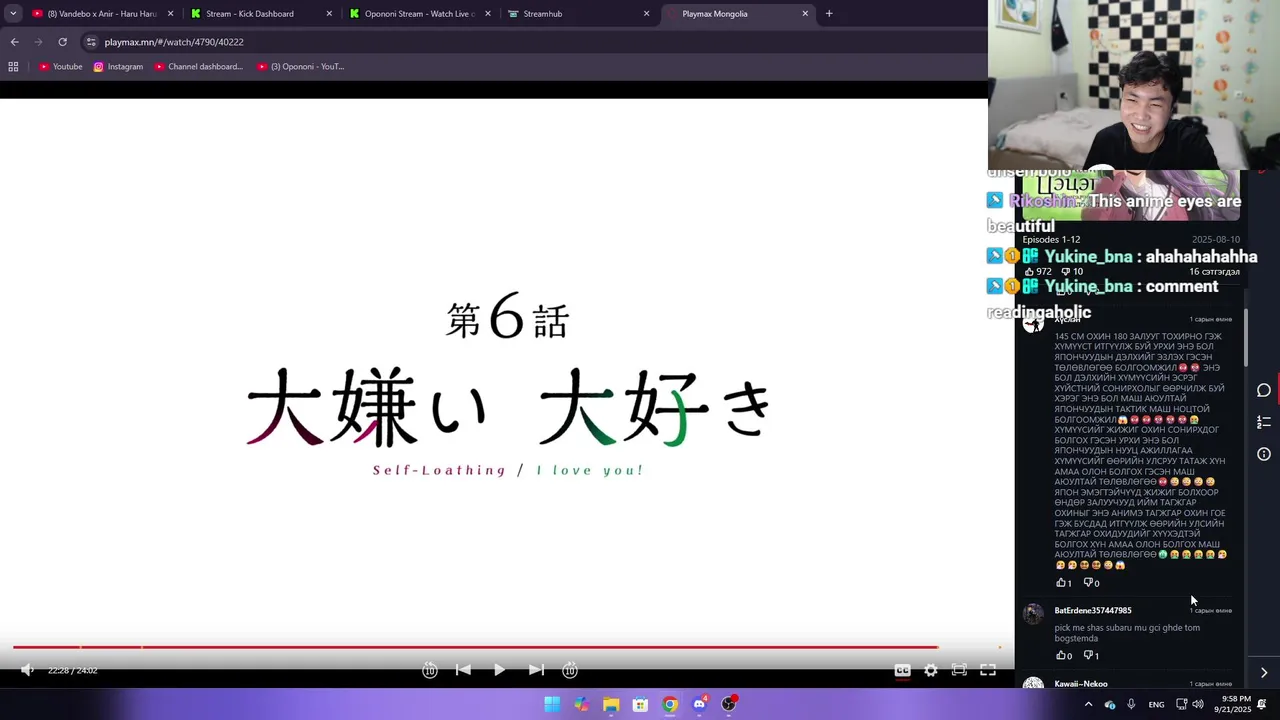Open volume tray control
Image resolution: width=1280 pixels, height=720 pixels.
tap(1198, 704)
